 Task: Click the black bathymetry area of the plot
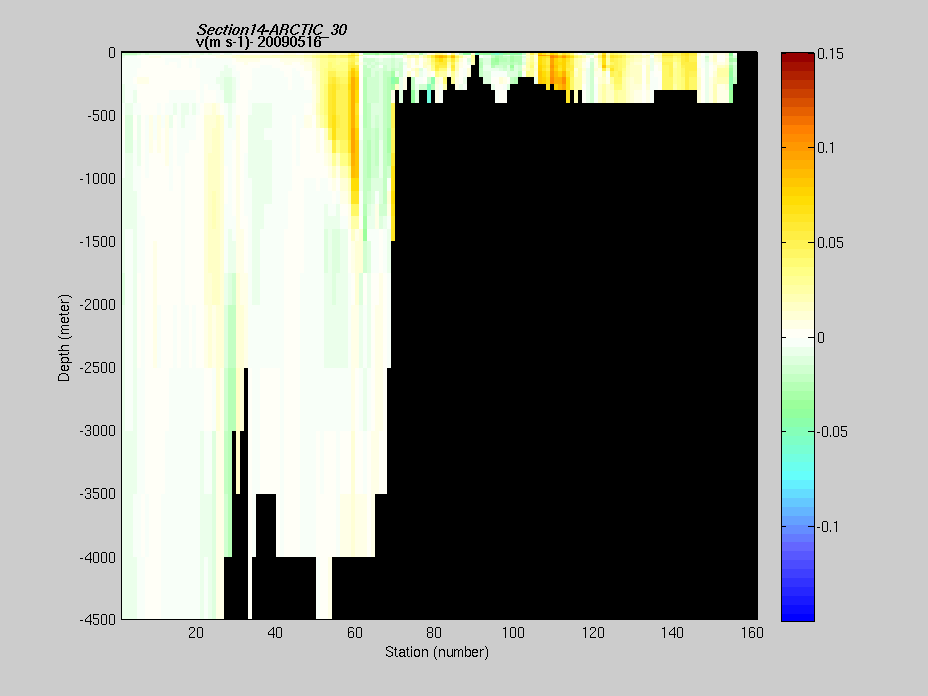[574, 361]
